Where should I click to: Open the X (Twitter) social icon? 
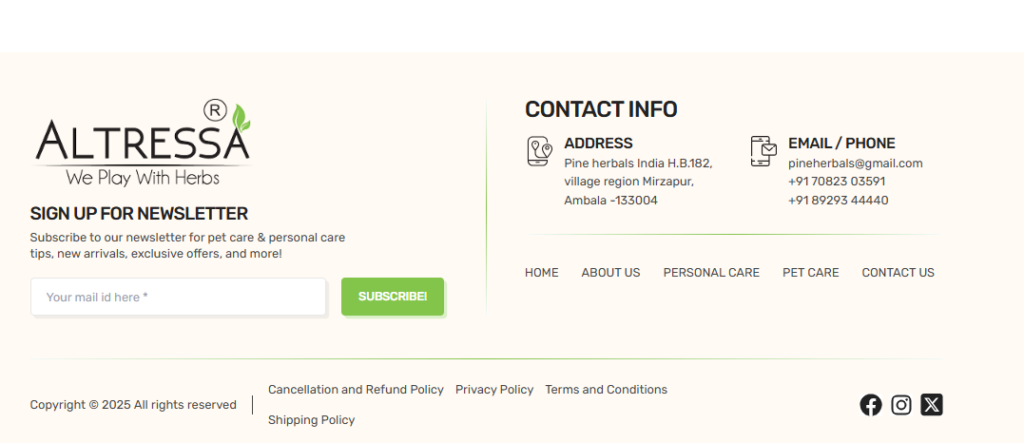pos(932,405)
